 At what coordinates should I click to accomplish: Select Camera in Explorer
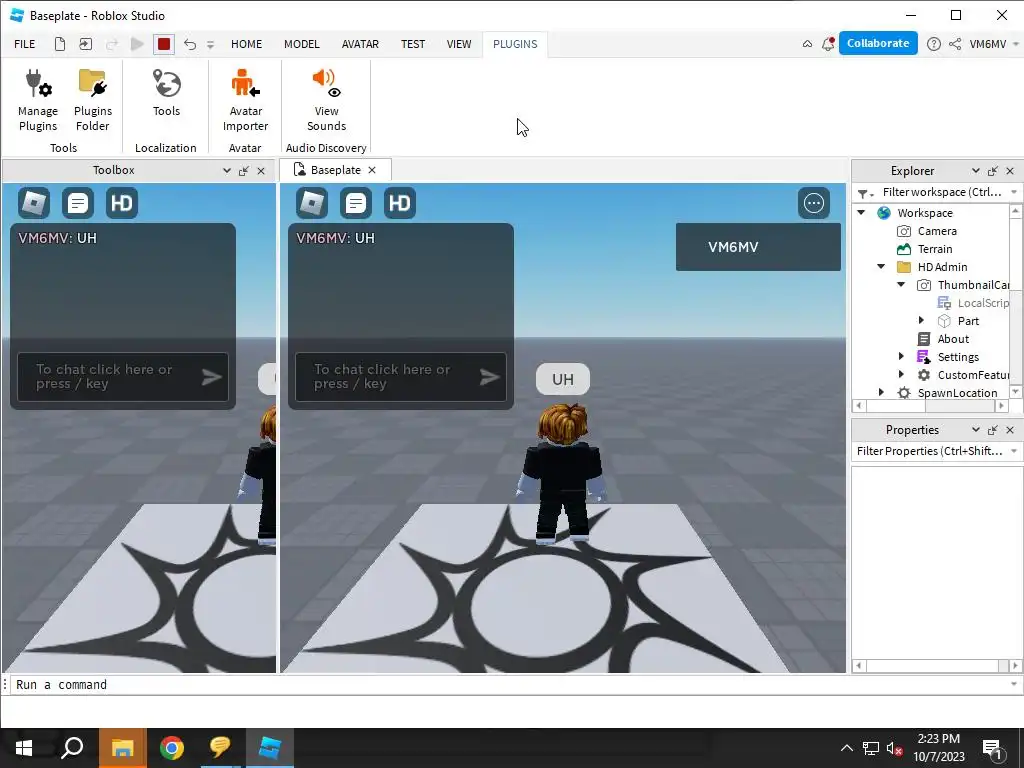[x=936, y=231]
